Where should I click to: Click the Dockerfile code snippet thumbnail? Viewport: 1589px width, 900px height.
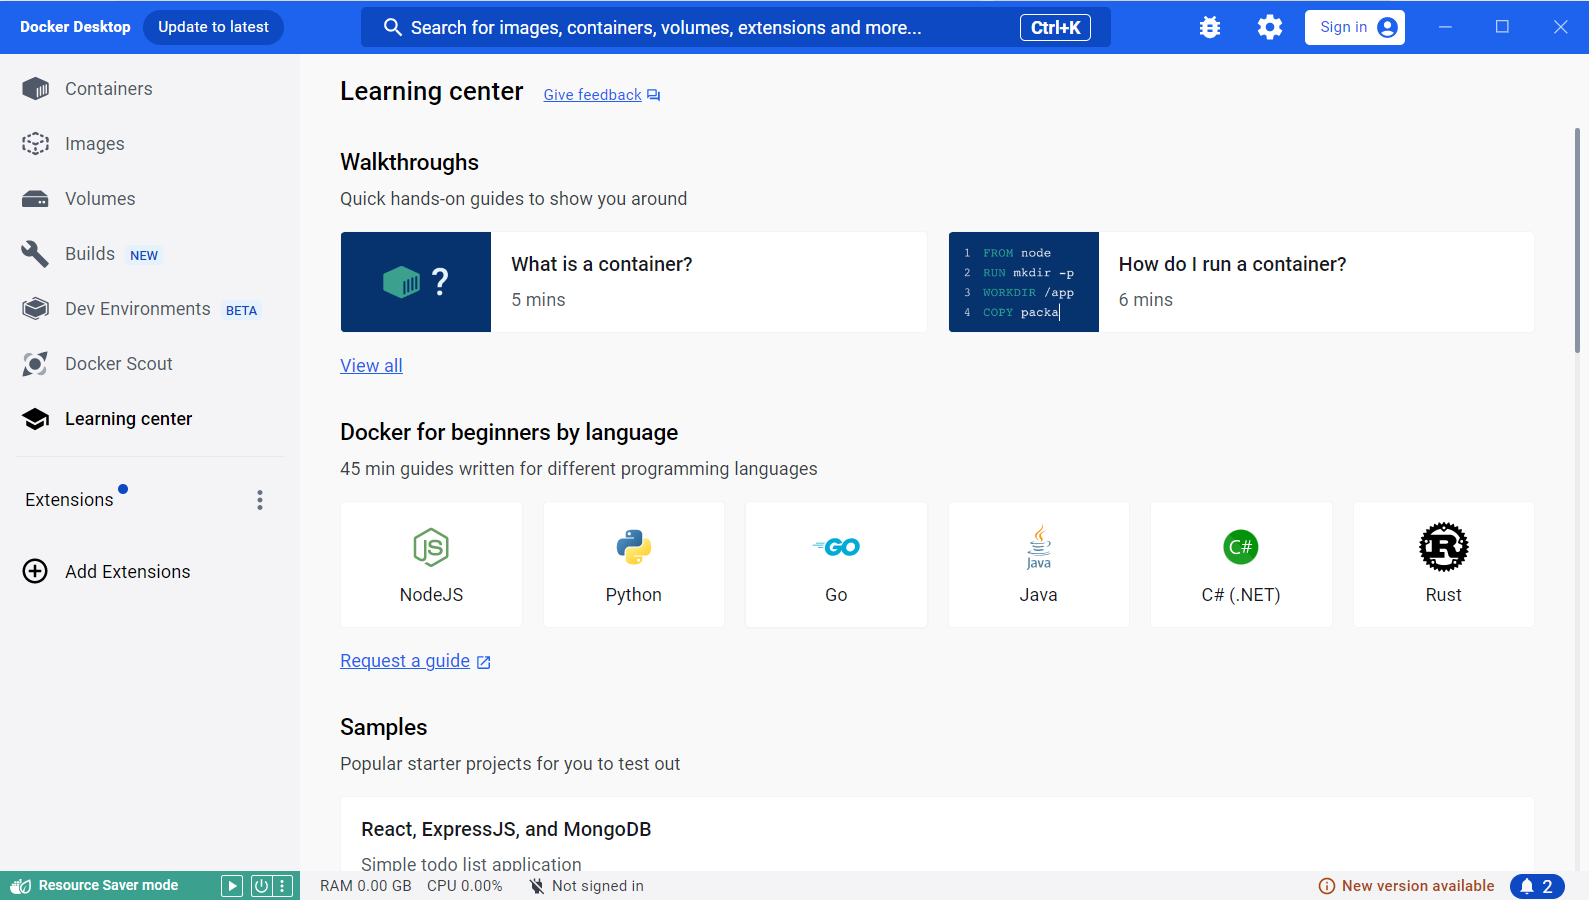click(x=1024, y=282)
